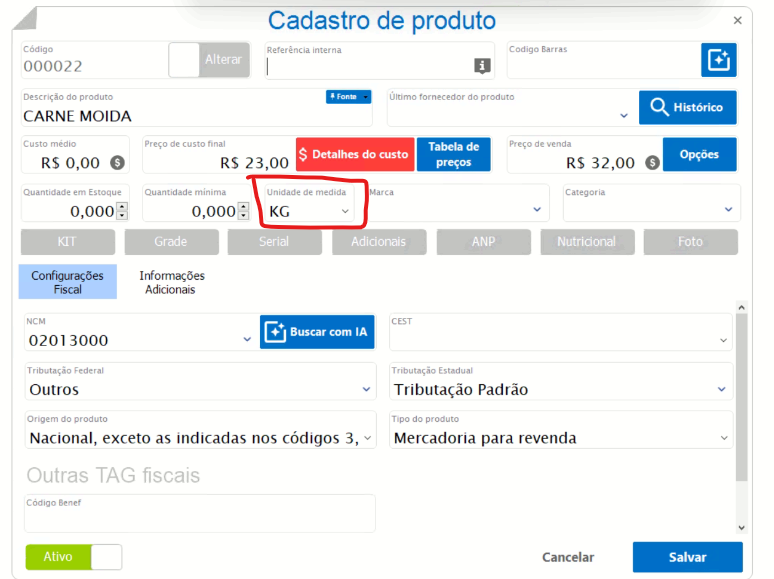The height and width of the screenshot is (579, 774).
Task: Click the Código Benef input field
Action: [200, 518]
